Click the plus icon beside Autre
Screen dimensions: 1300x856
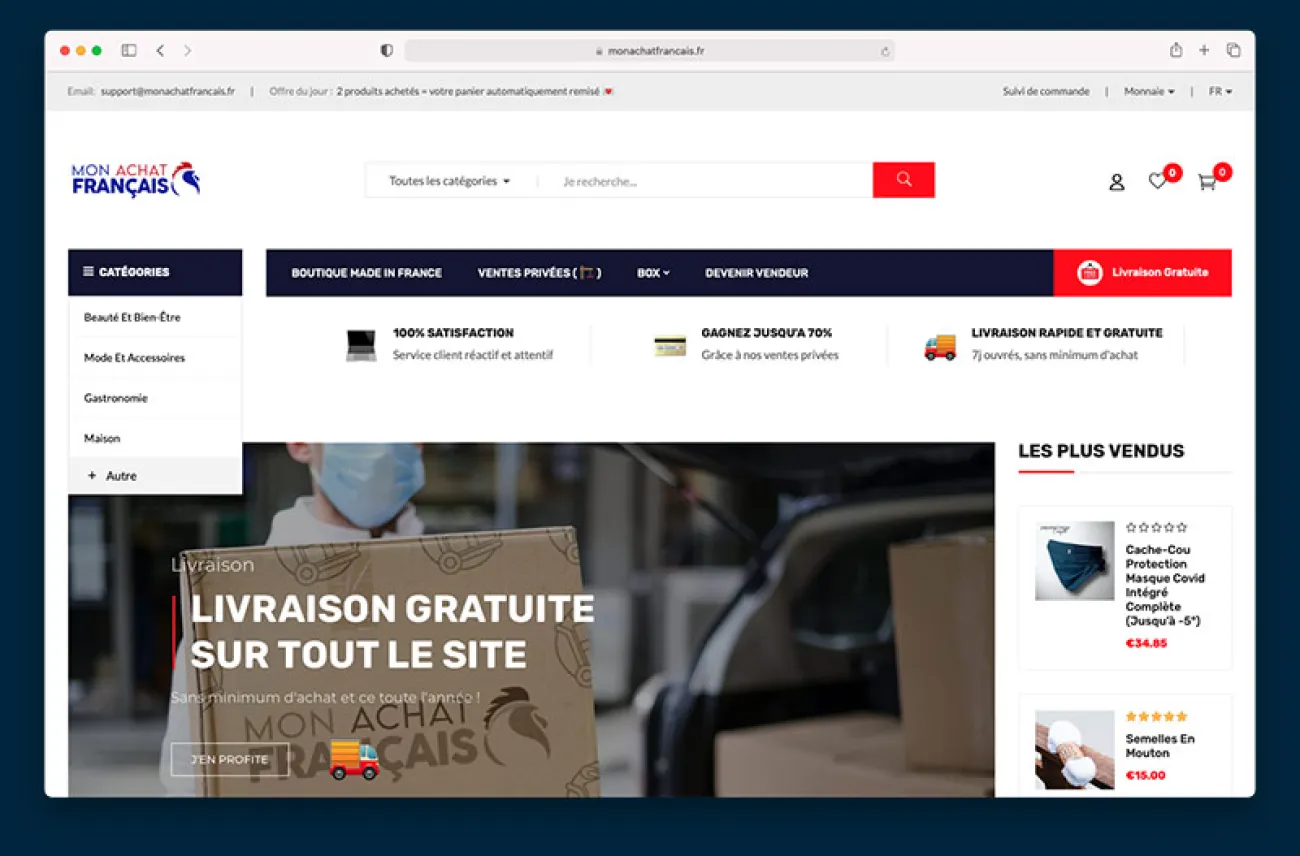[92, 476]
